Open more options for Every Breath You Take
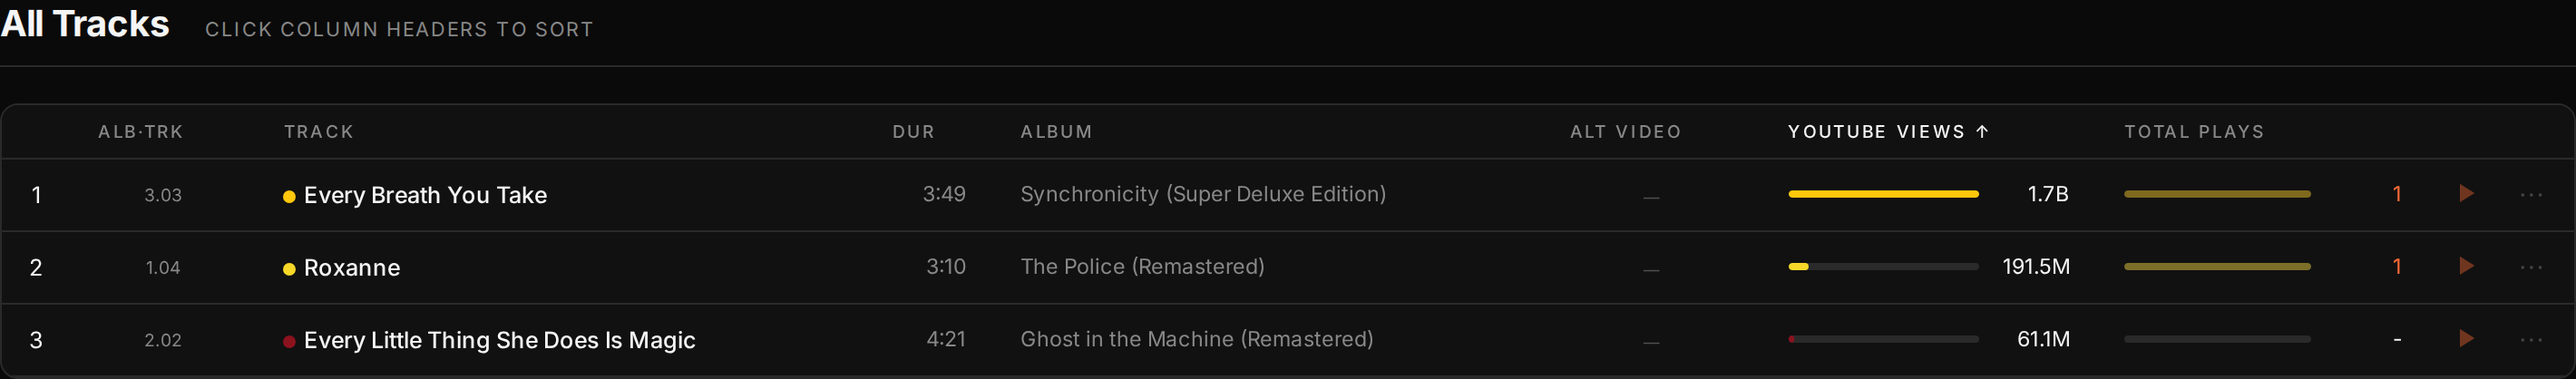The width and height of the screenshot is (2576, 379). 2531,194
